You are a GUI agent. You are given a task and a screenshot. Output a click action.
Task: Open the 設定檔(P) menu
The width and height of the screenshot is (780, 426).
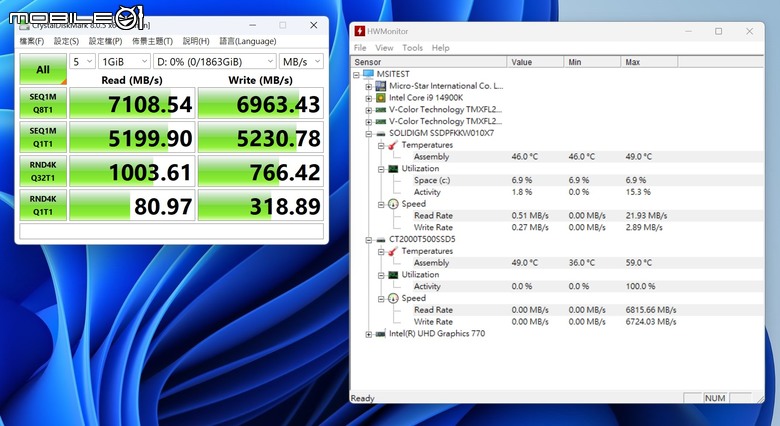pos(105,41)
